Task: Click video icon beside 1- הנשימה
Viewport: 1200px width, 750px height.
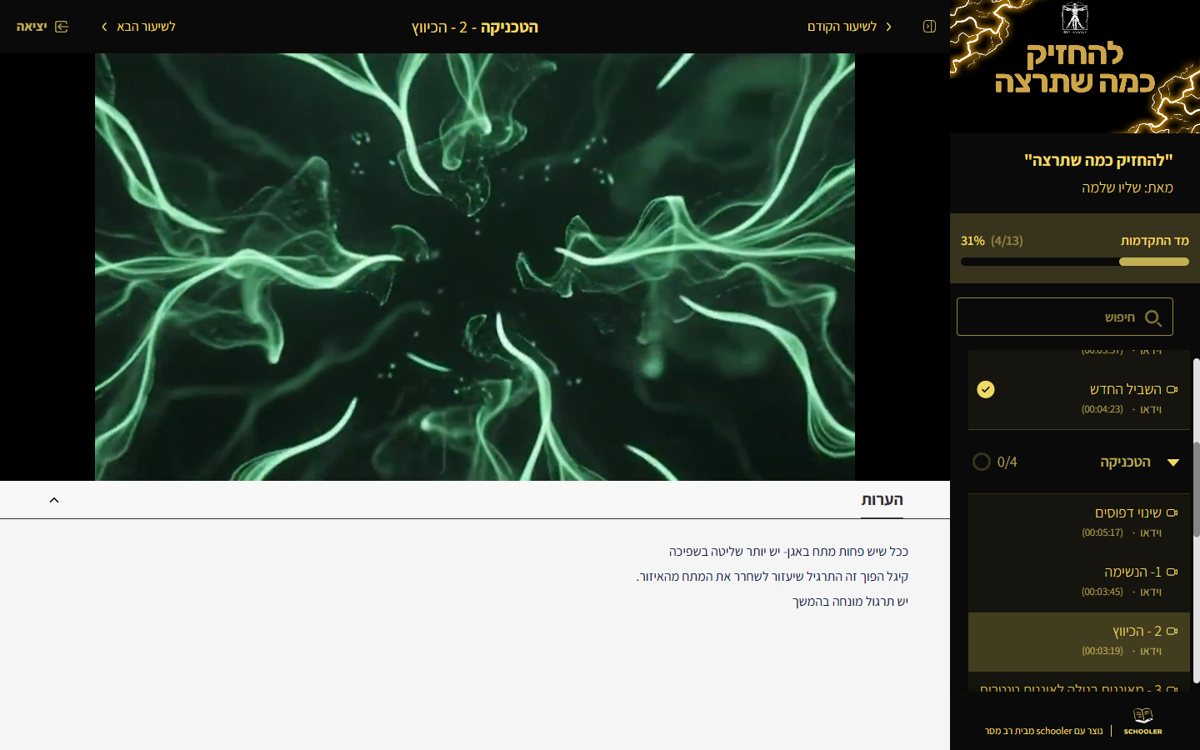Action: (1172, 572)
